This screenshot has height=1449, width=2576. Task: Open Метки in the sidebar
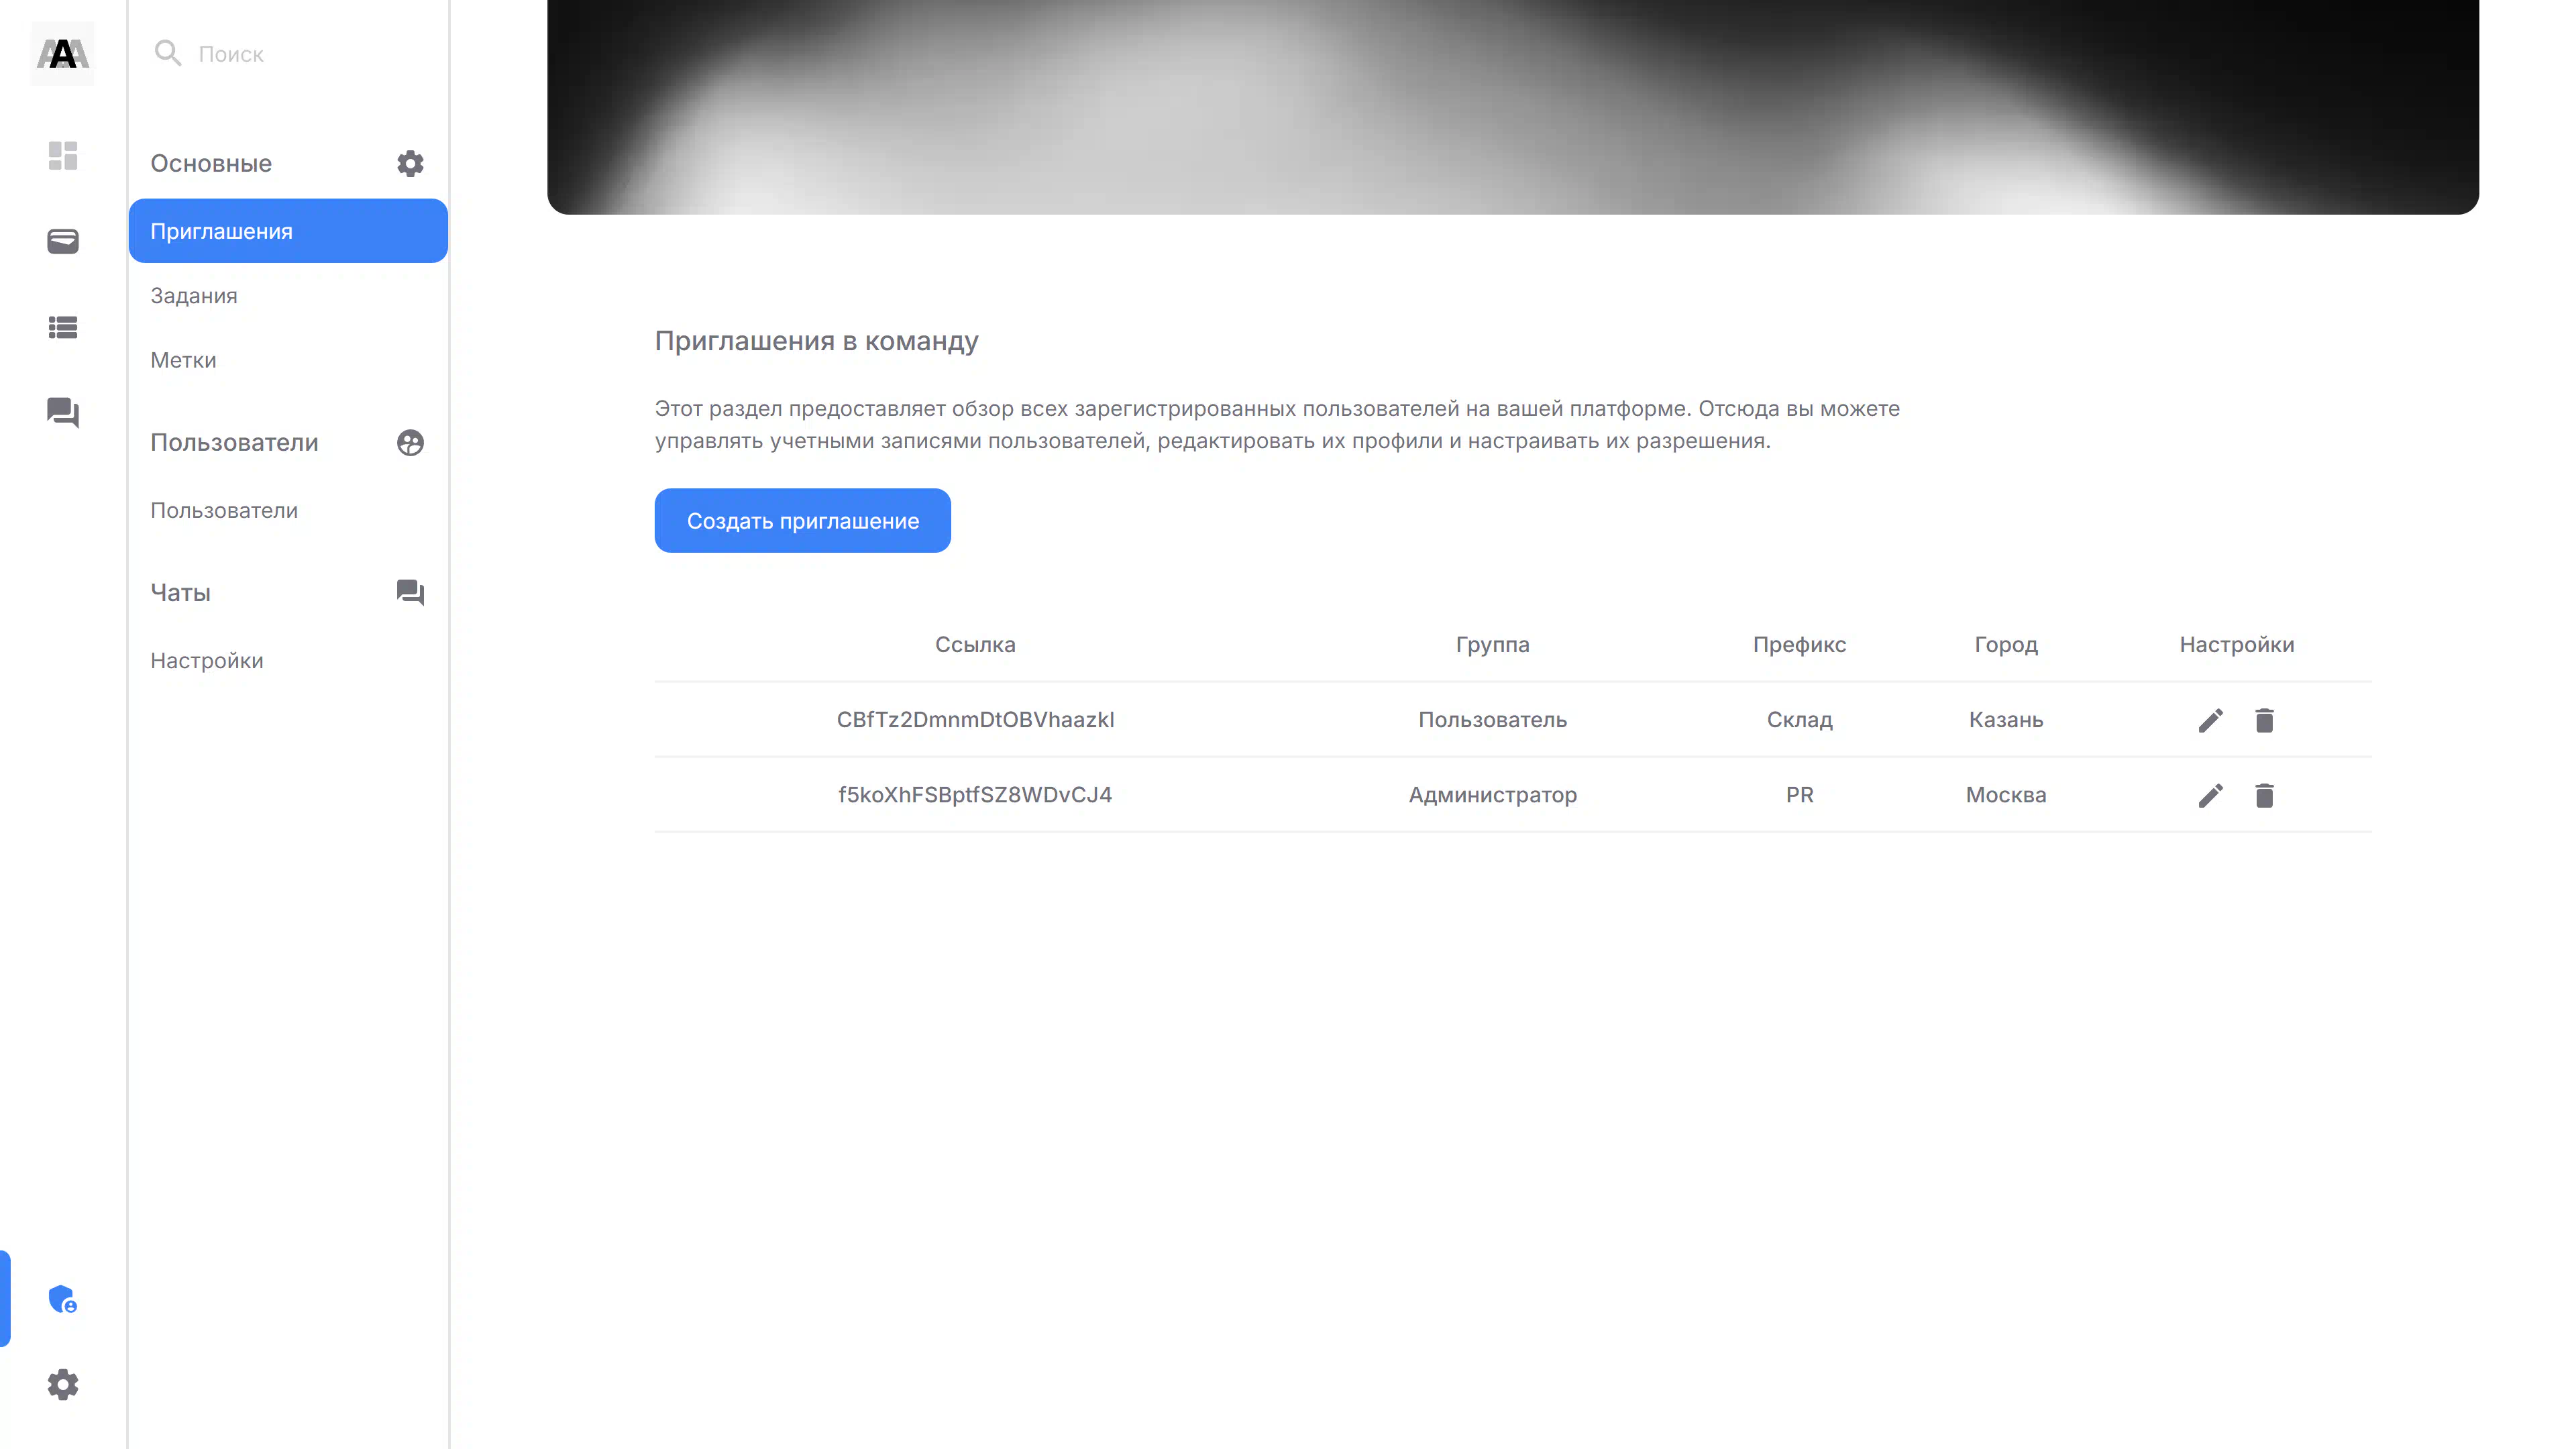point(288,360)
